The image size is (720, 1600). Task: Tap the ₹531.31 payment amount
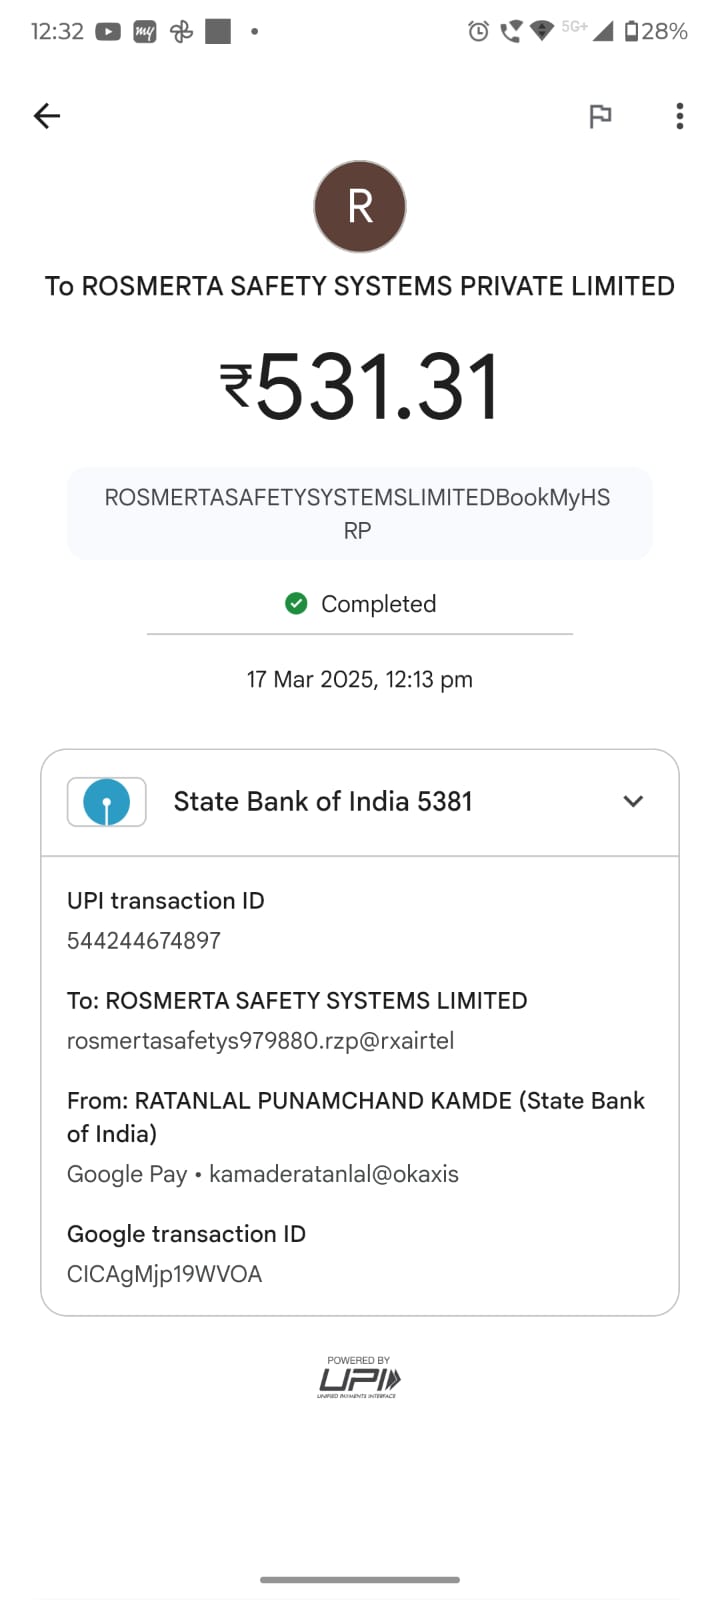tap(360, 387)
